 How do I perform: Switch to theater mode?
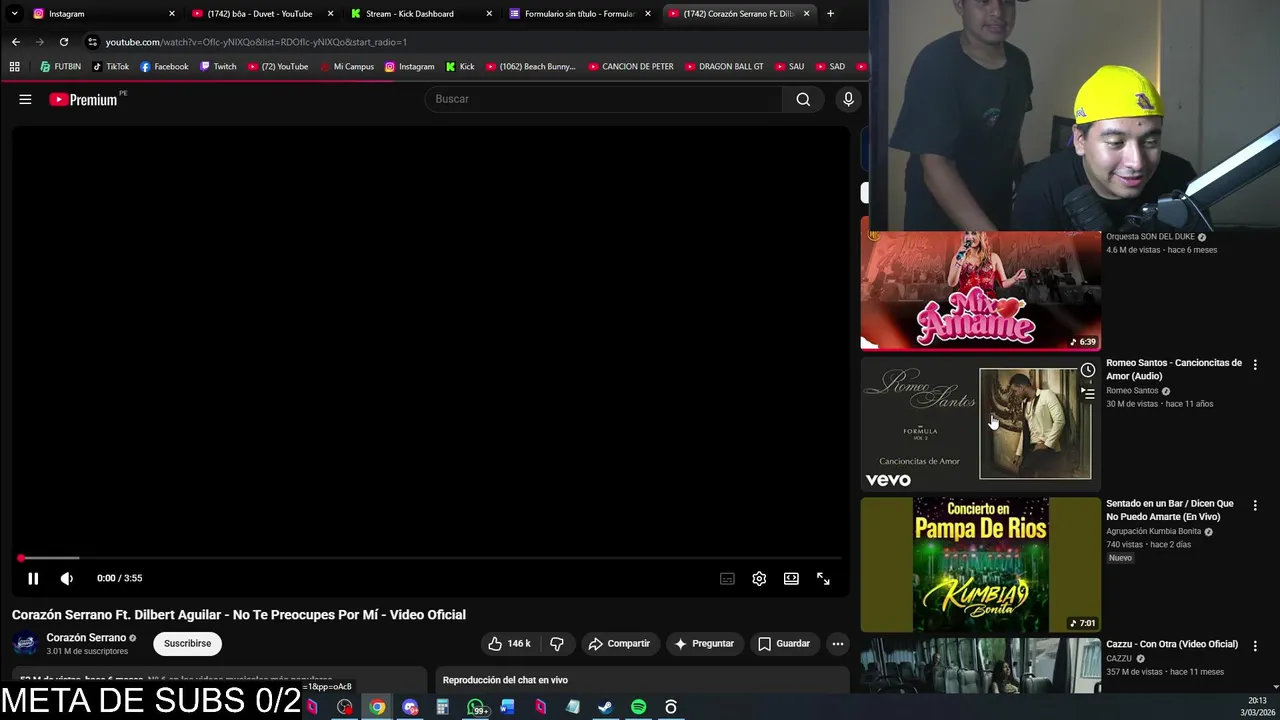coord(791,578)
